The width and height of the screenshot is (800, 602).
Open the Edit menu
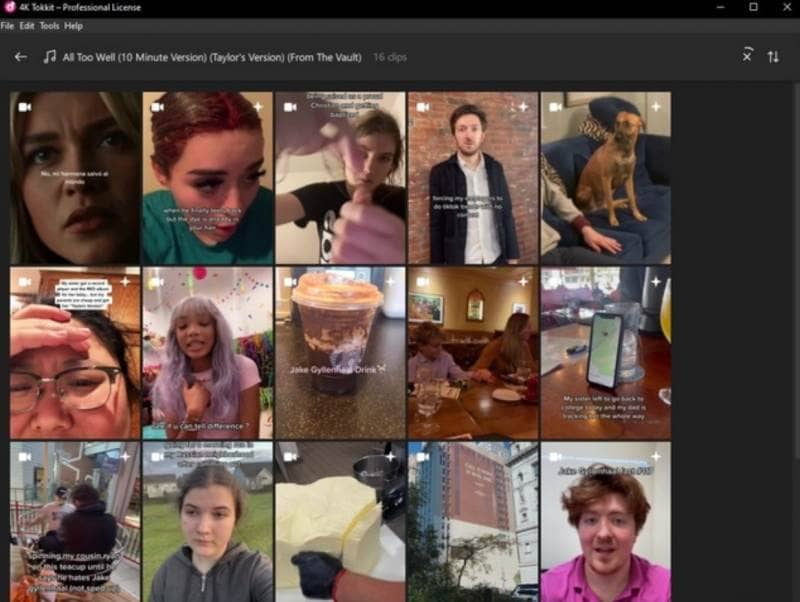(27, 26)
